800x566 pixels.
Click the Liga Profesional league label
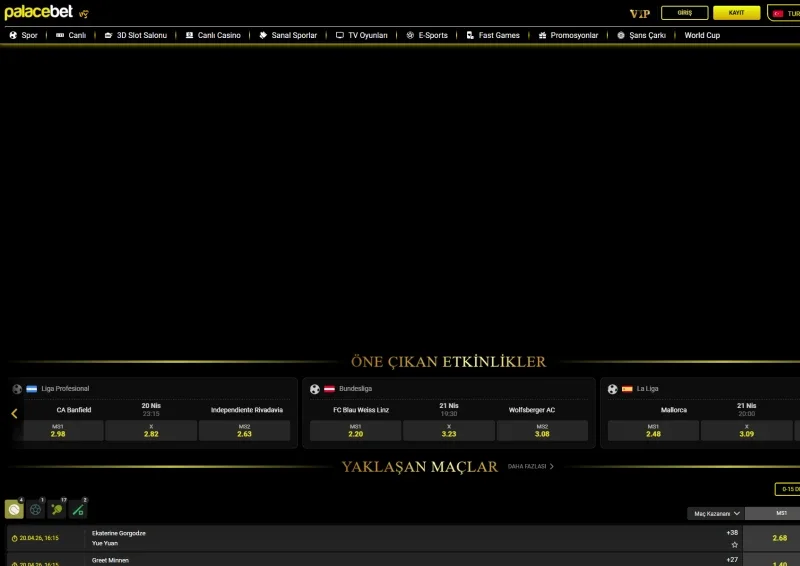[65, 389]
